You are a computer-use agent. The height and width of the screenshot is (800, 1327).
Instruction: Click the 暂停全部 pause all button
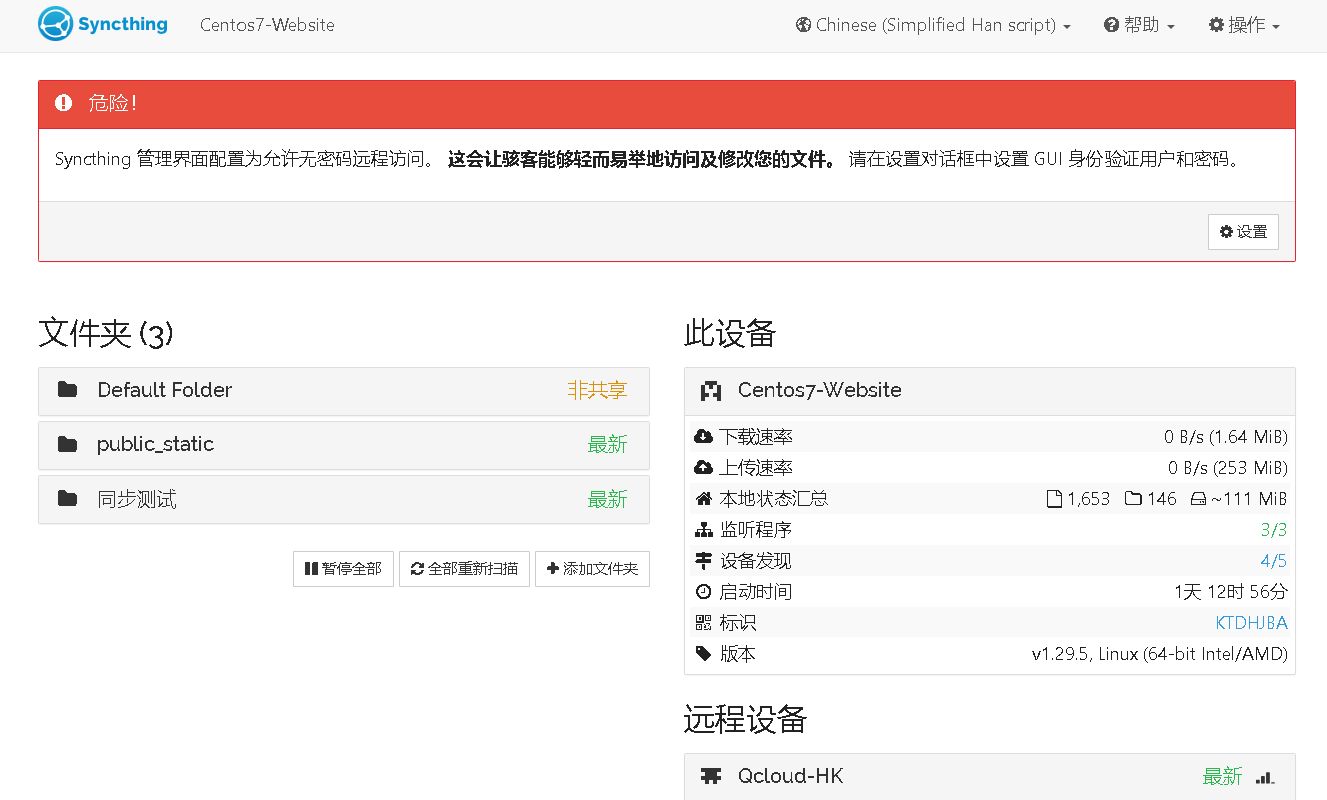(x=343, y=568)
